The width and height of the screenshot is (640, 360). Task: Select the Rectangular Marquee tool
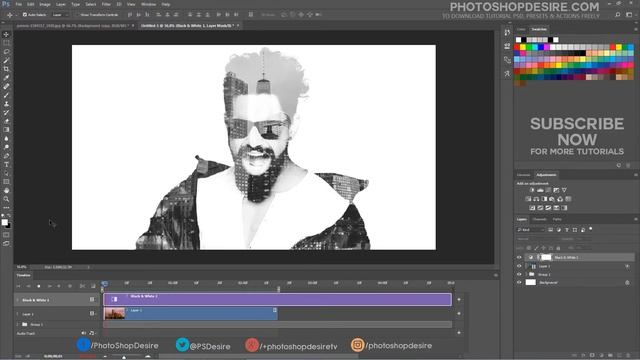pyautogui.click(x=6, y=43)
